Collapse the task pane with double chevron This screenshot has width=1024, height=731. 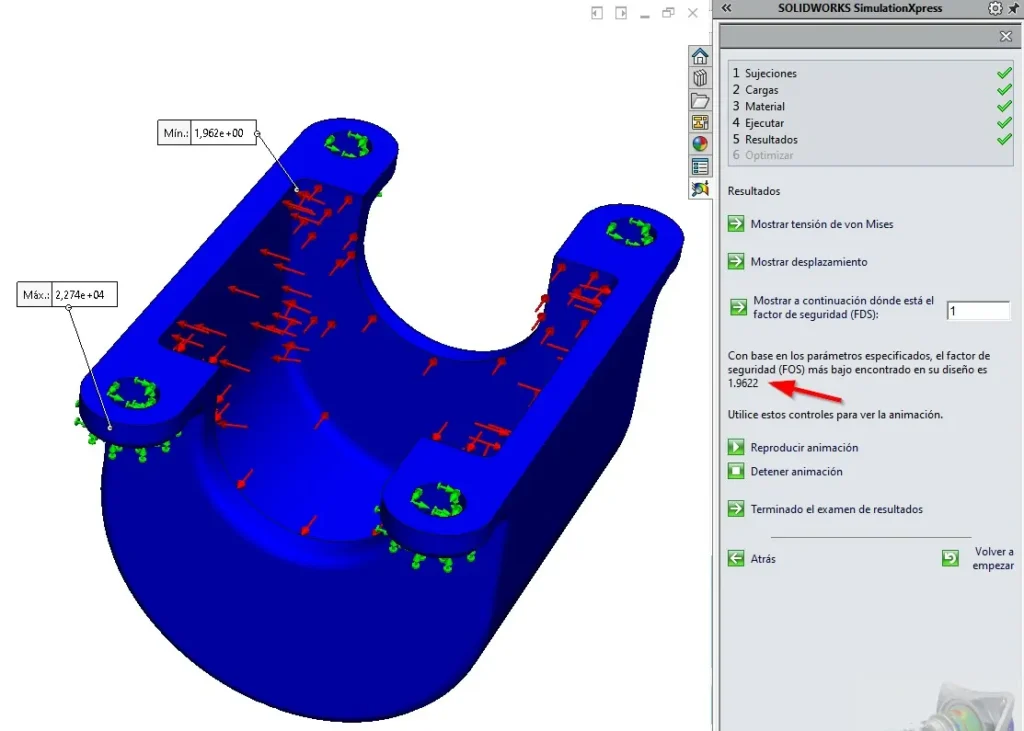pyautogui.click(x=726, y=8)
